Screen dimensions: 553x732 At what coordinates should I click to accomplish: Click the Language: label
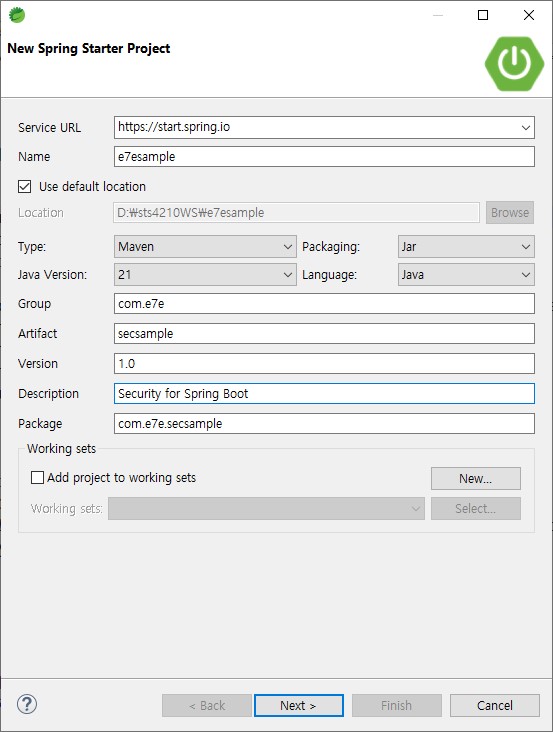(x=329, y=274)
